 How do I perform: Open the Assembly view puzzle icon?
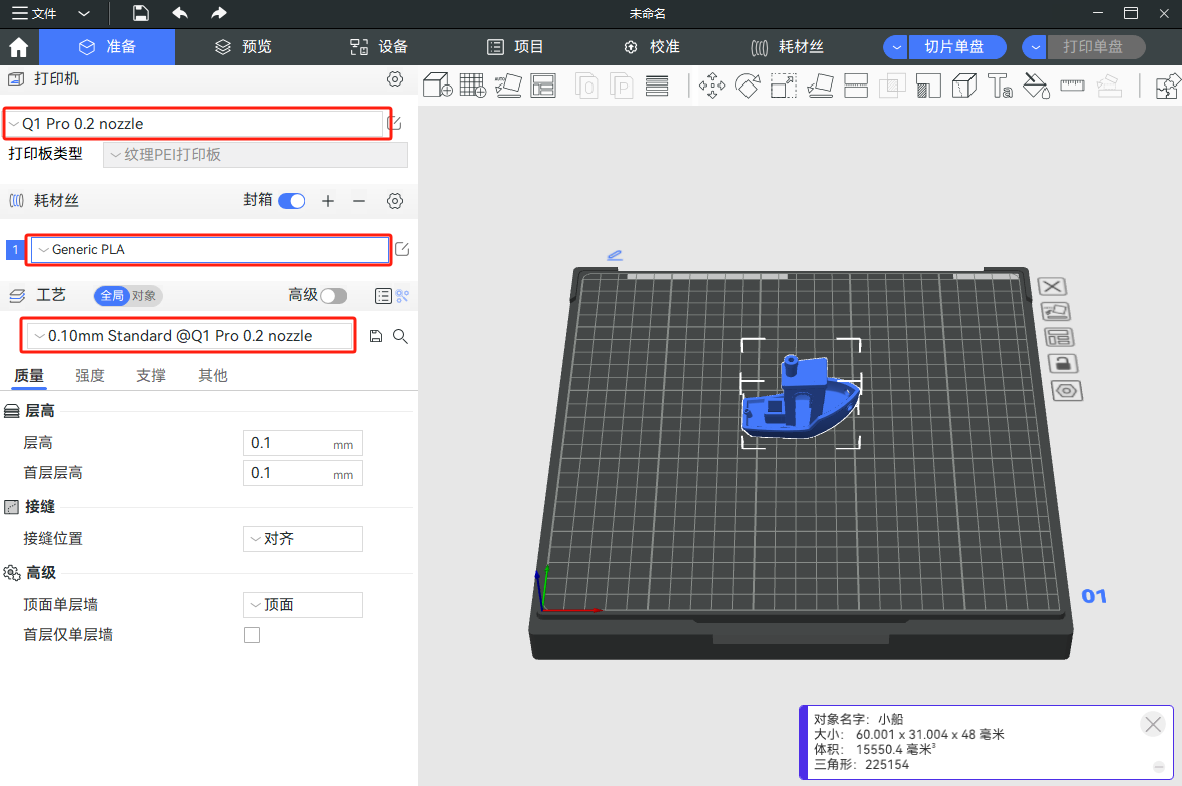[x=1167, y=86]
